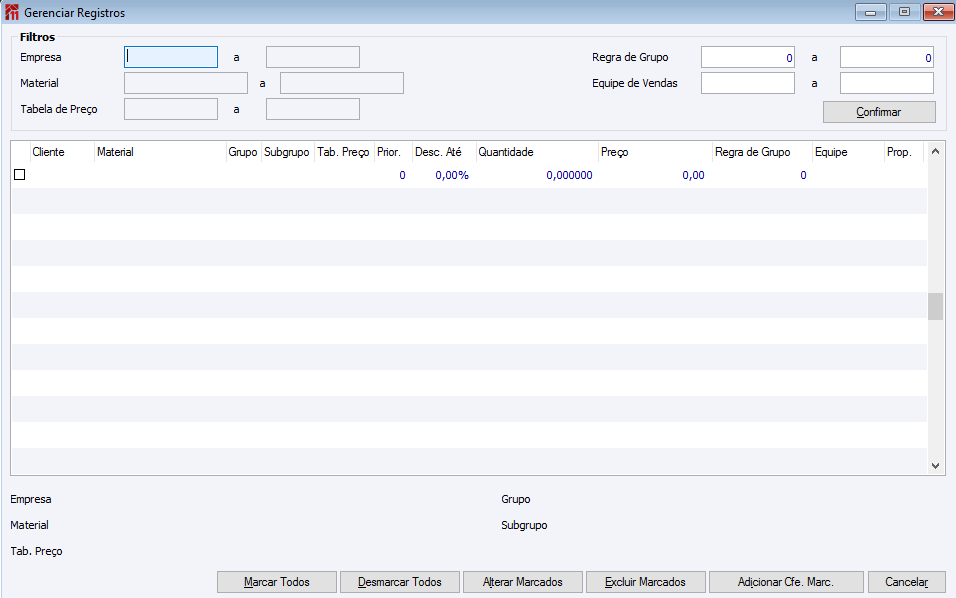
Task: Click the Desc. Até column header
Action: coord(444,152)
